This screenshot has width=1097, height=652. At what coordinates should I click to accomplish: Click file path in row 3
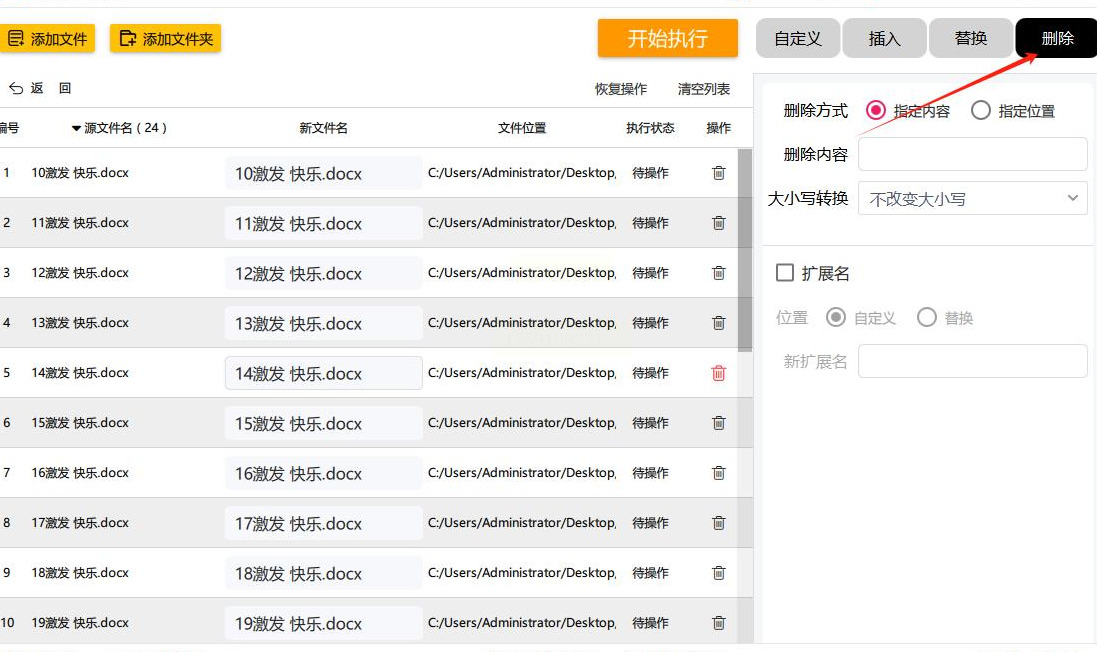[x=522, y=273]
